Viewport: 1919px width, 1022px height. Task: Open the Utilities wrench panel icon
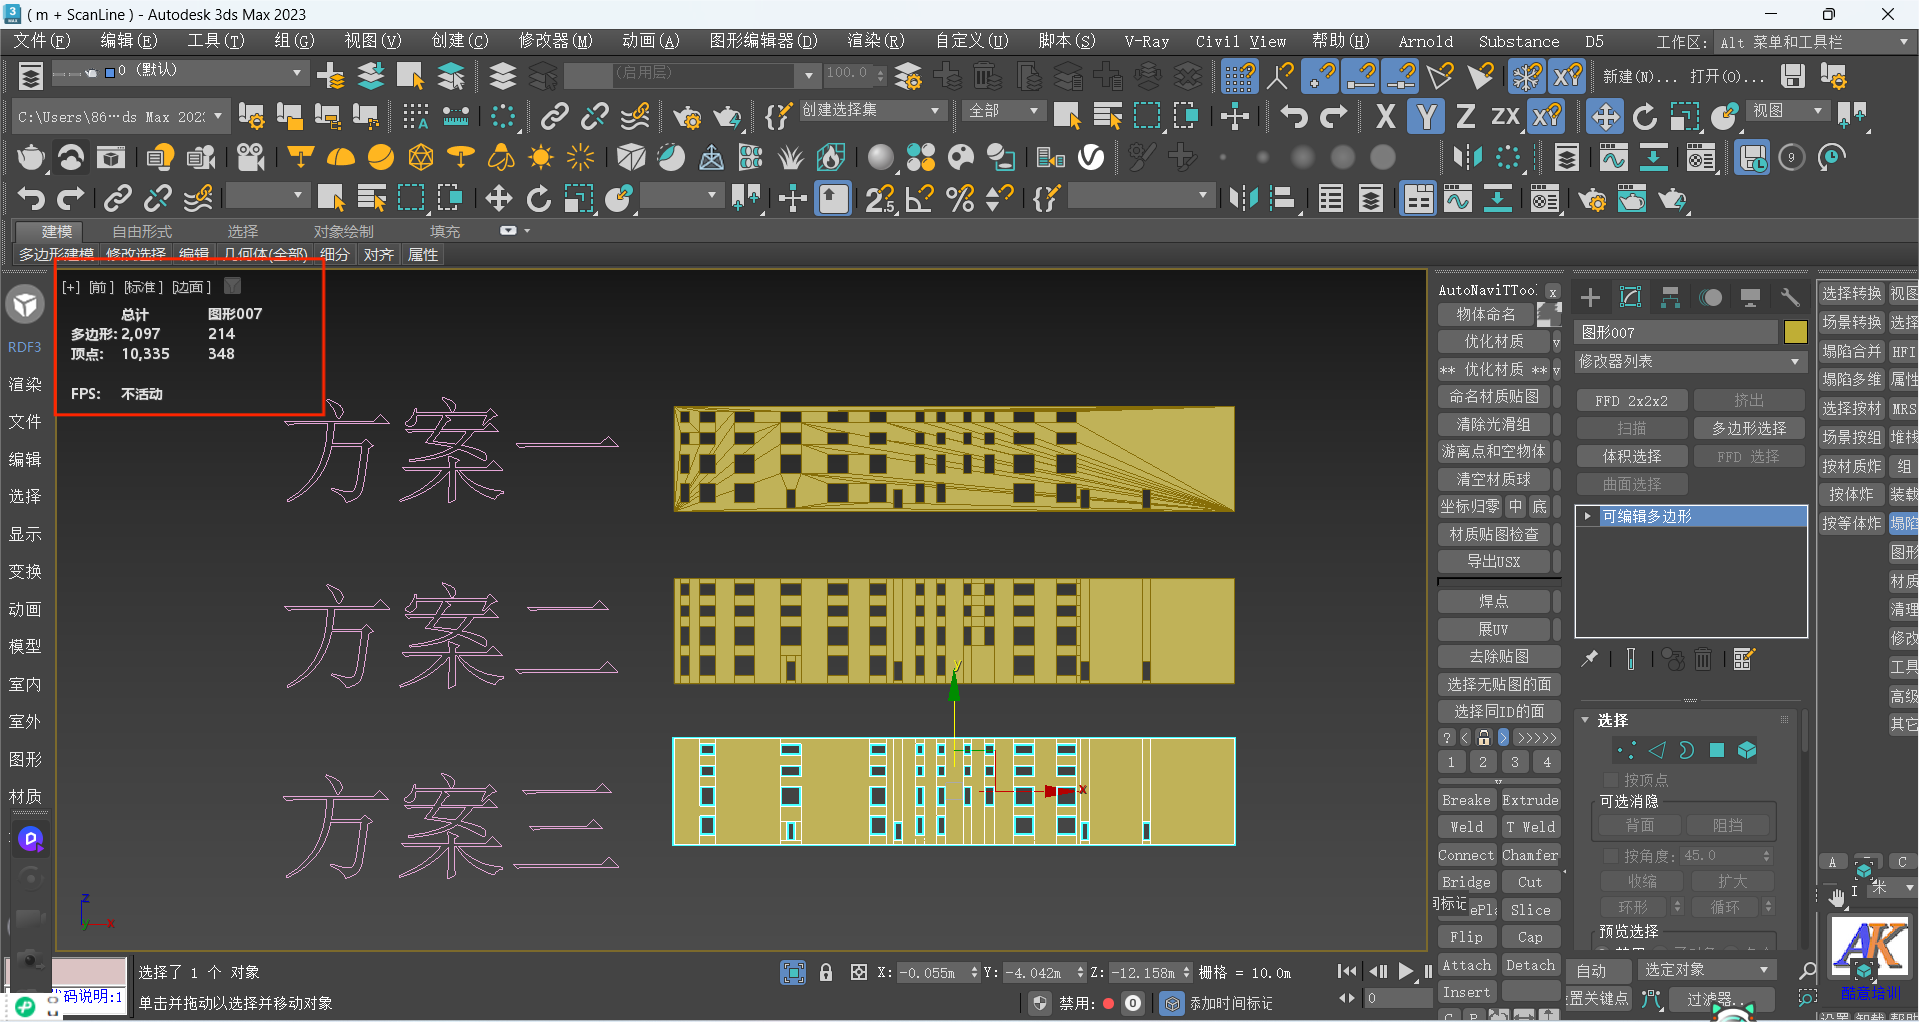click(x=1789, y=297)
